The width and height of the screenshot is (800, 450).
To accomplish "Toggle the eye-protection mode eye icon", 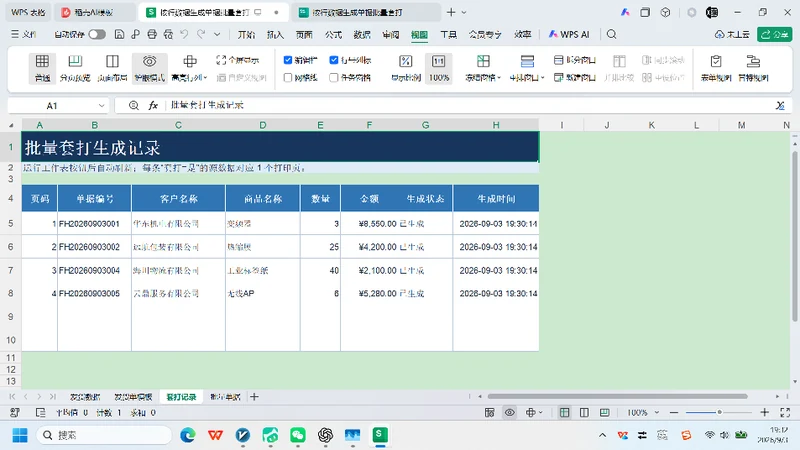I will [x=149, y=61].
